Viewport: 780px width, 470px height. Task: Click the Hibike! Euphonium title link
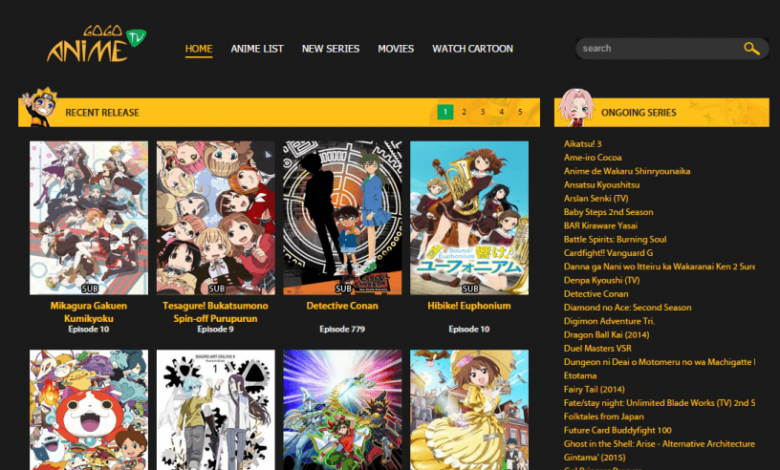(469, 306)
